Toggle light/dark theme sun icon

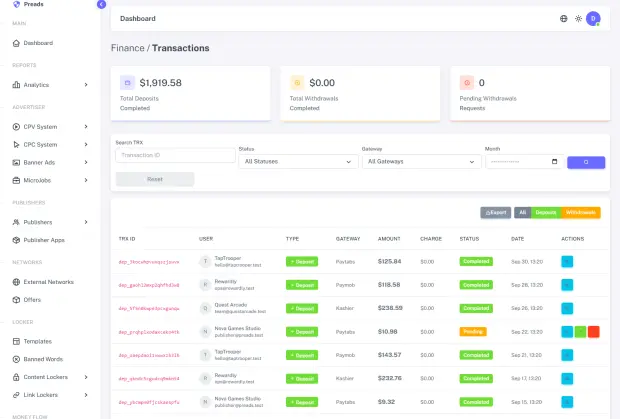[x=578, y=19]
